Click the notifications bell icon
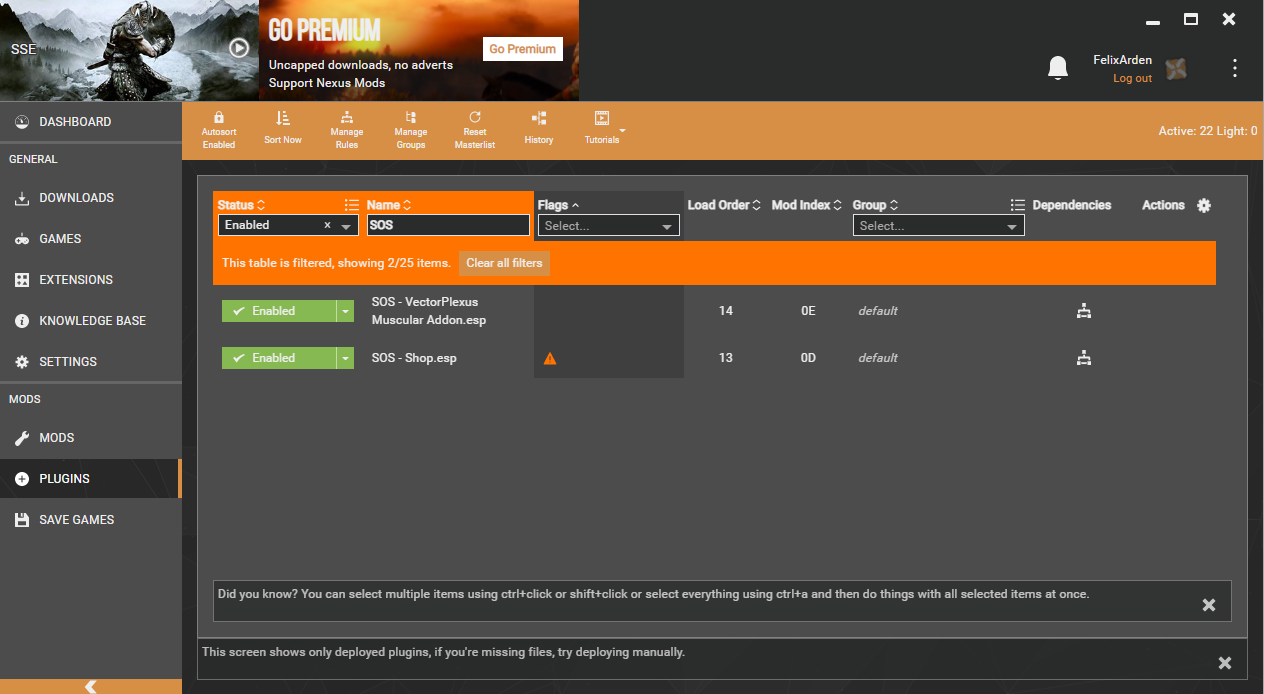Viewport: 1264px width, 694px height. tap(1057, 68)
